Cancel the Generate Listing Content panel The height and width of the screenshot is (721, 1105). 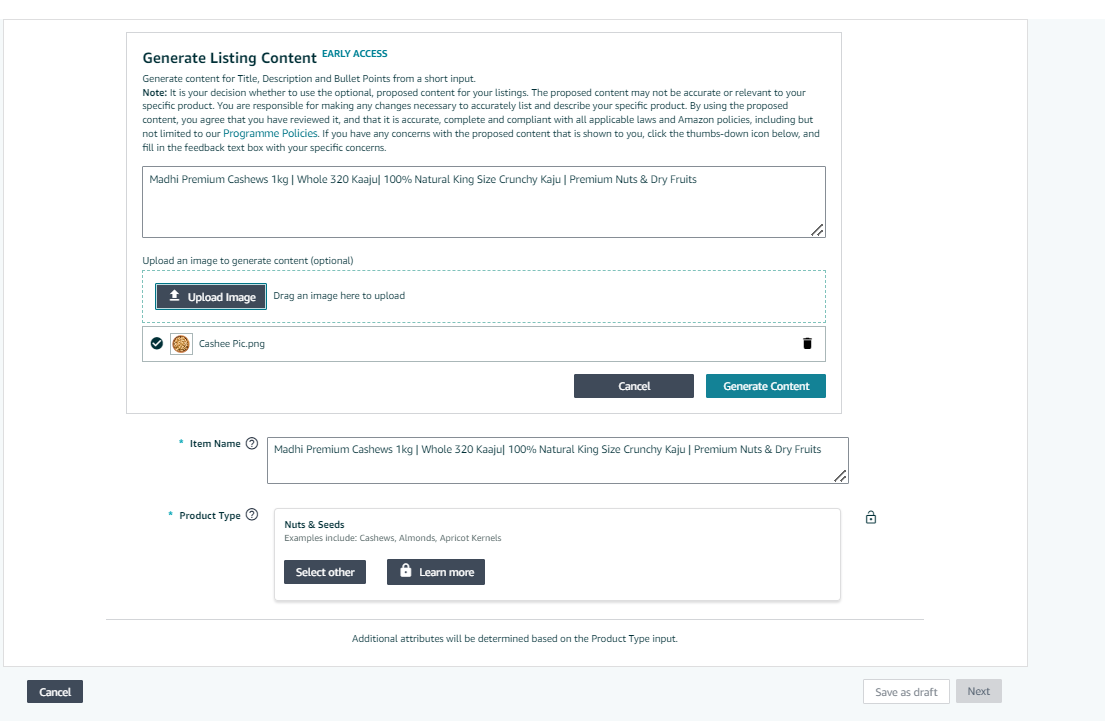click(634, 386)
